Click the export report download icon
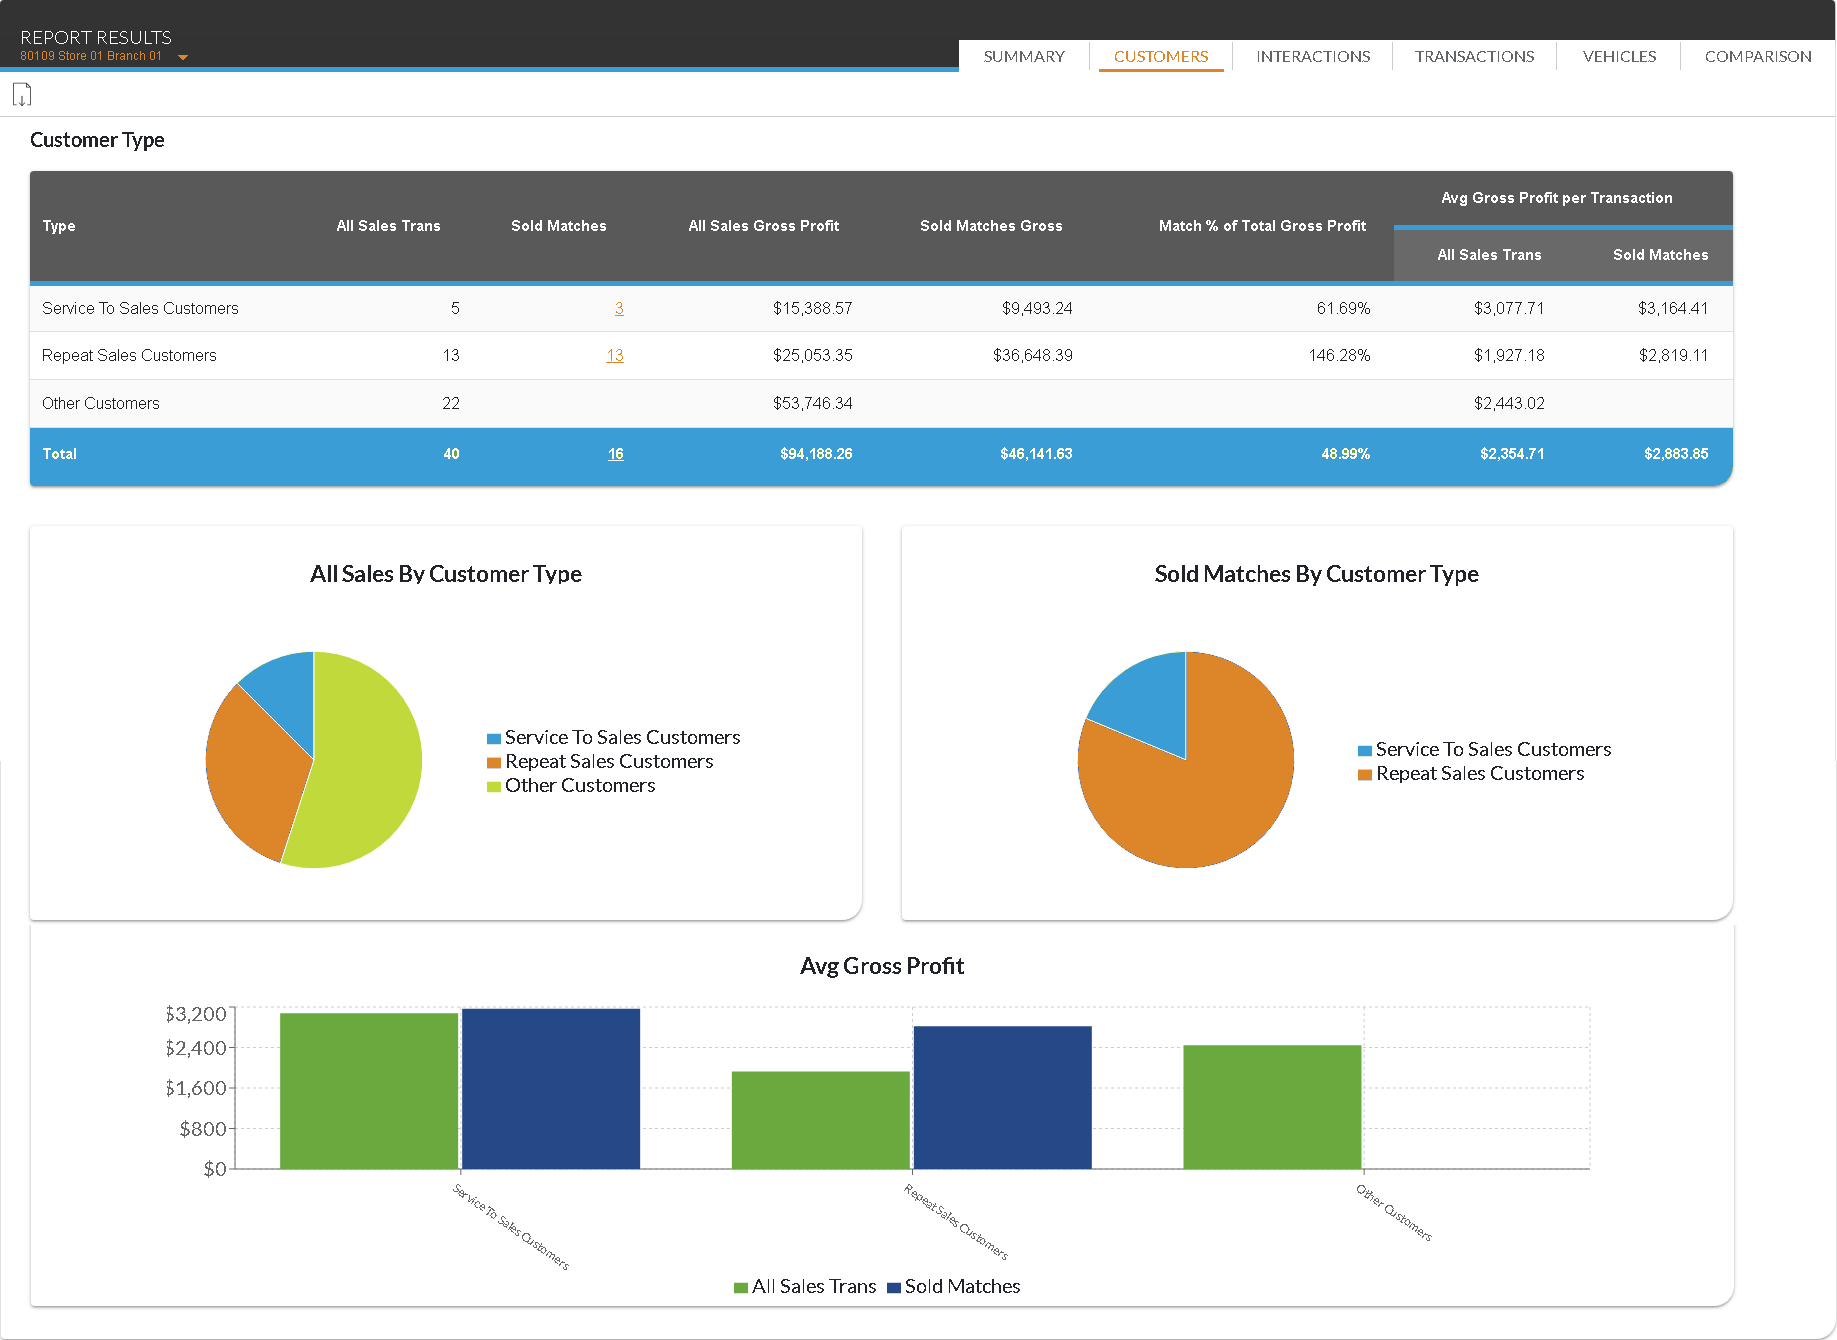The width and height of the screenshot is (1837, 1340). pyautogui.click(x=22, y=95)
